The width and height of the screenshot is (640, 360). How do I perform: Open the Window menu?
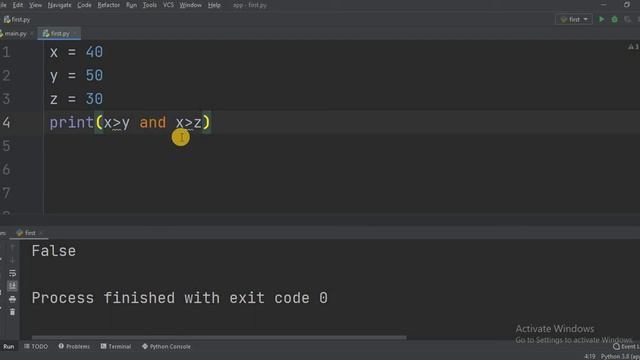(191, 5)
